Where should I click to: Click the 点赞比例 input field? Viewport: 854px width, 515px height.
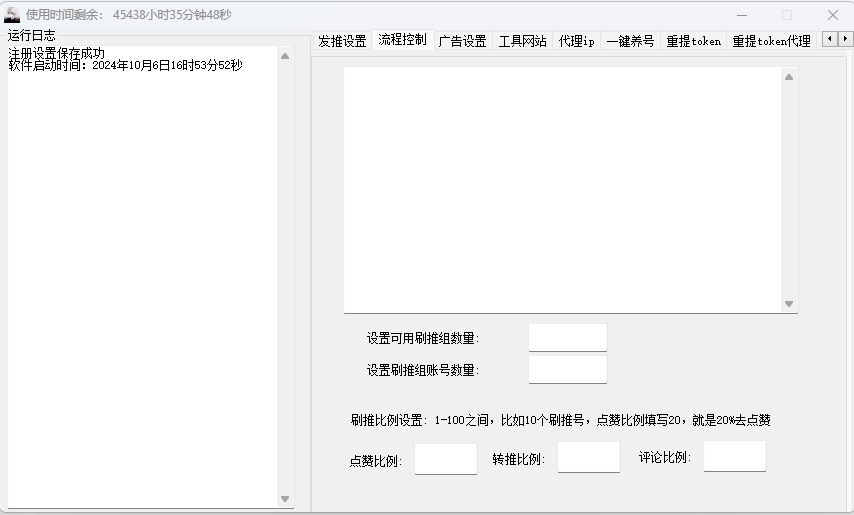tap(445, 460)
